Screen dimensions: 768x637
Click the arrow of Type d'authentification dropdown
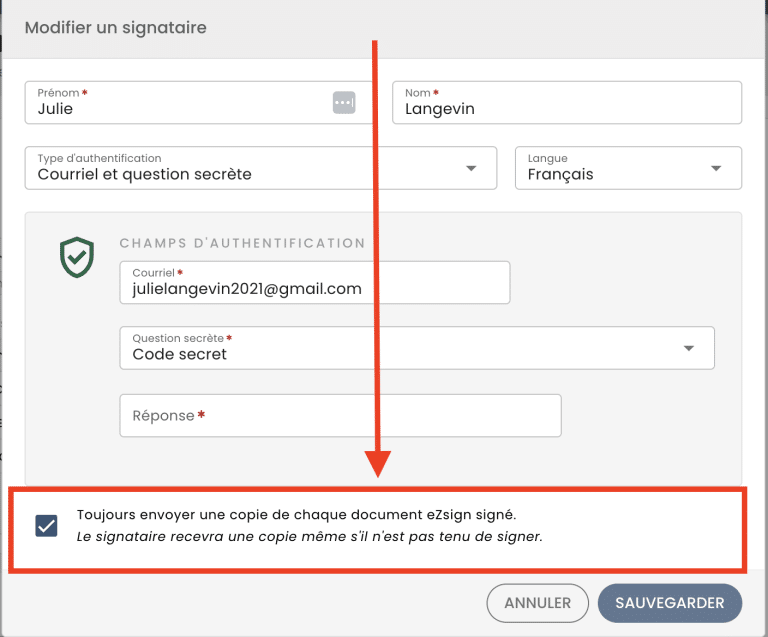point(471,168)
